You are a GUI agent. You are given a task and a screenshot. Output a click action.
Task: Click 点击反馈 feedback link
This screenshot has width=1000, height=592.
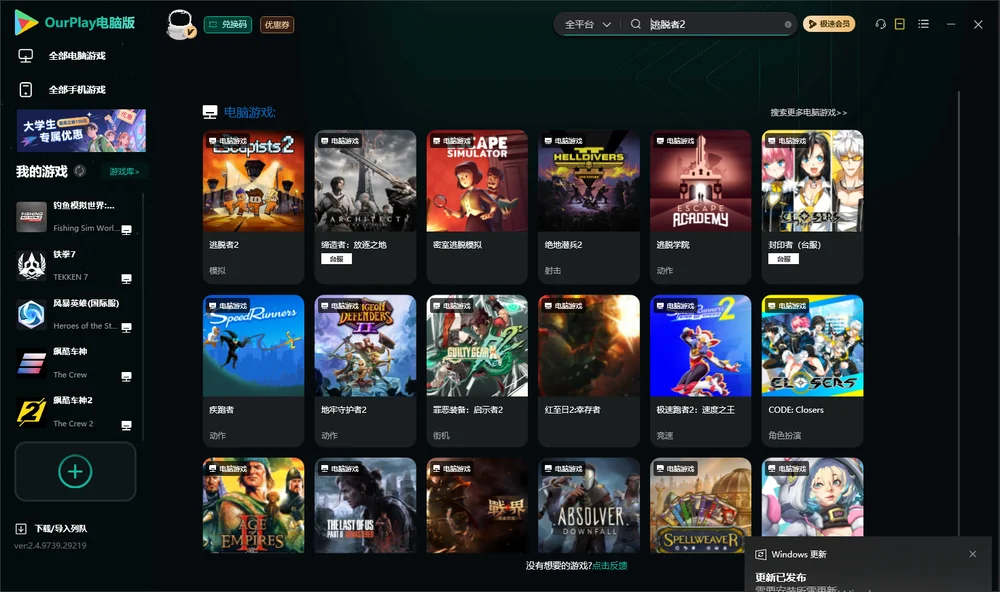tap(610, 566)
